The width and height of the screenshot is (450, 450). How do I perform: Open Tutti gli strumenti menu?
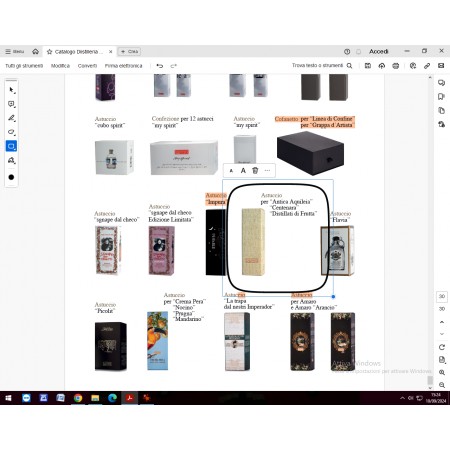[x=24, y=66]
